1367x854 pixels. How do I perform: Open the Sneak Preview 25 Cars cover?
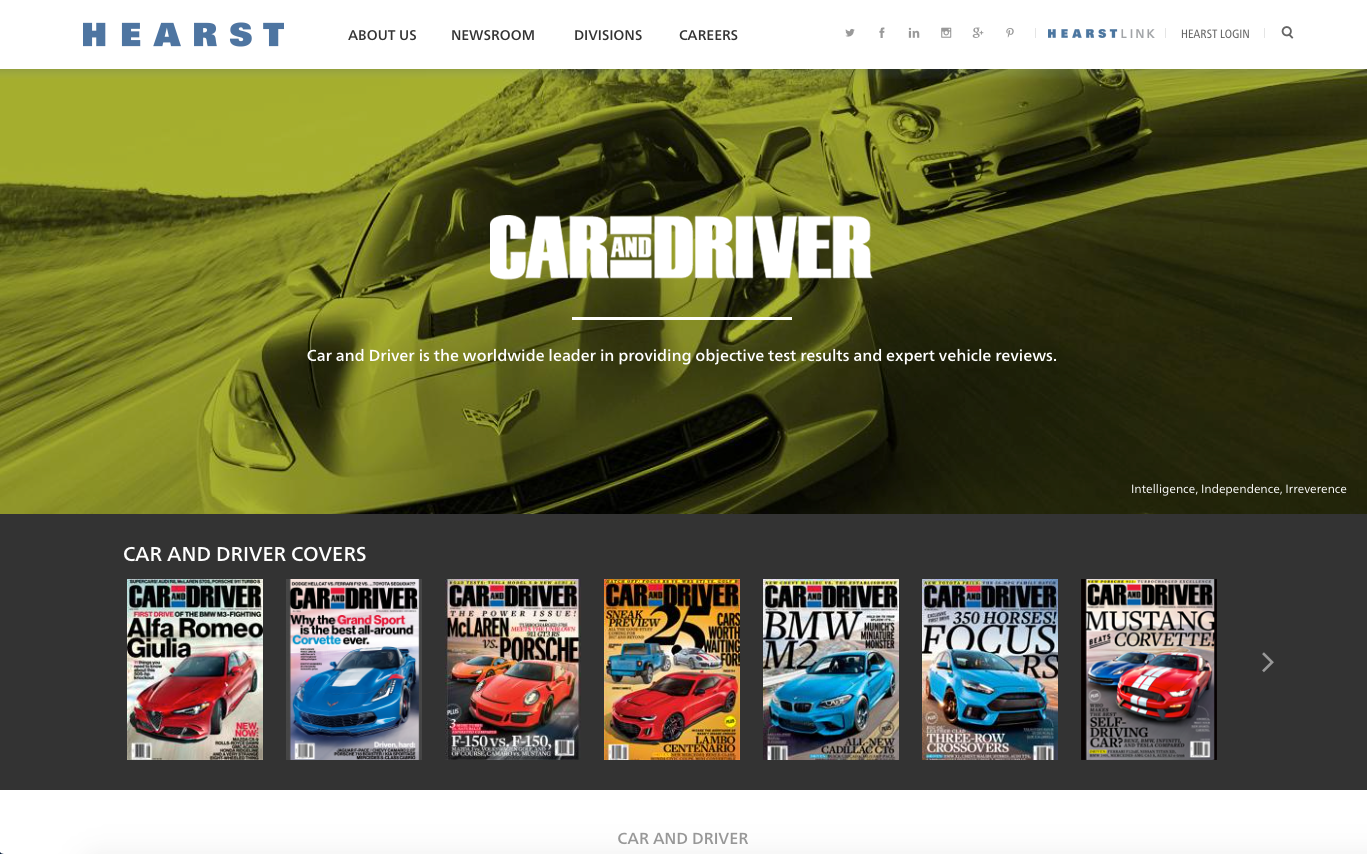pos(672,669)
